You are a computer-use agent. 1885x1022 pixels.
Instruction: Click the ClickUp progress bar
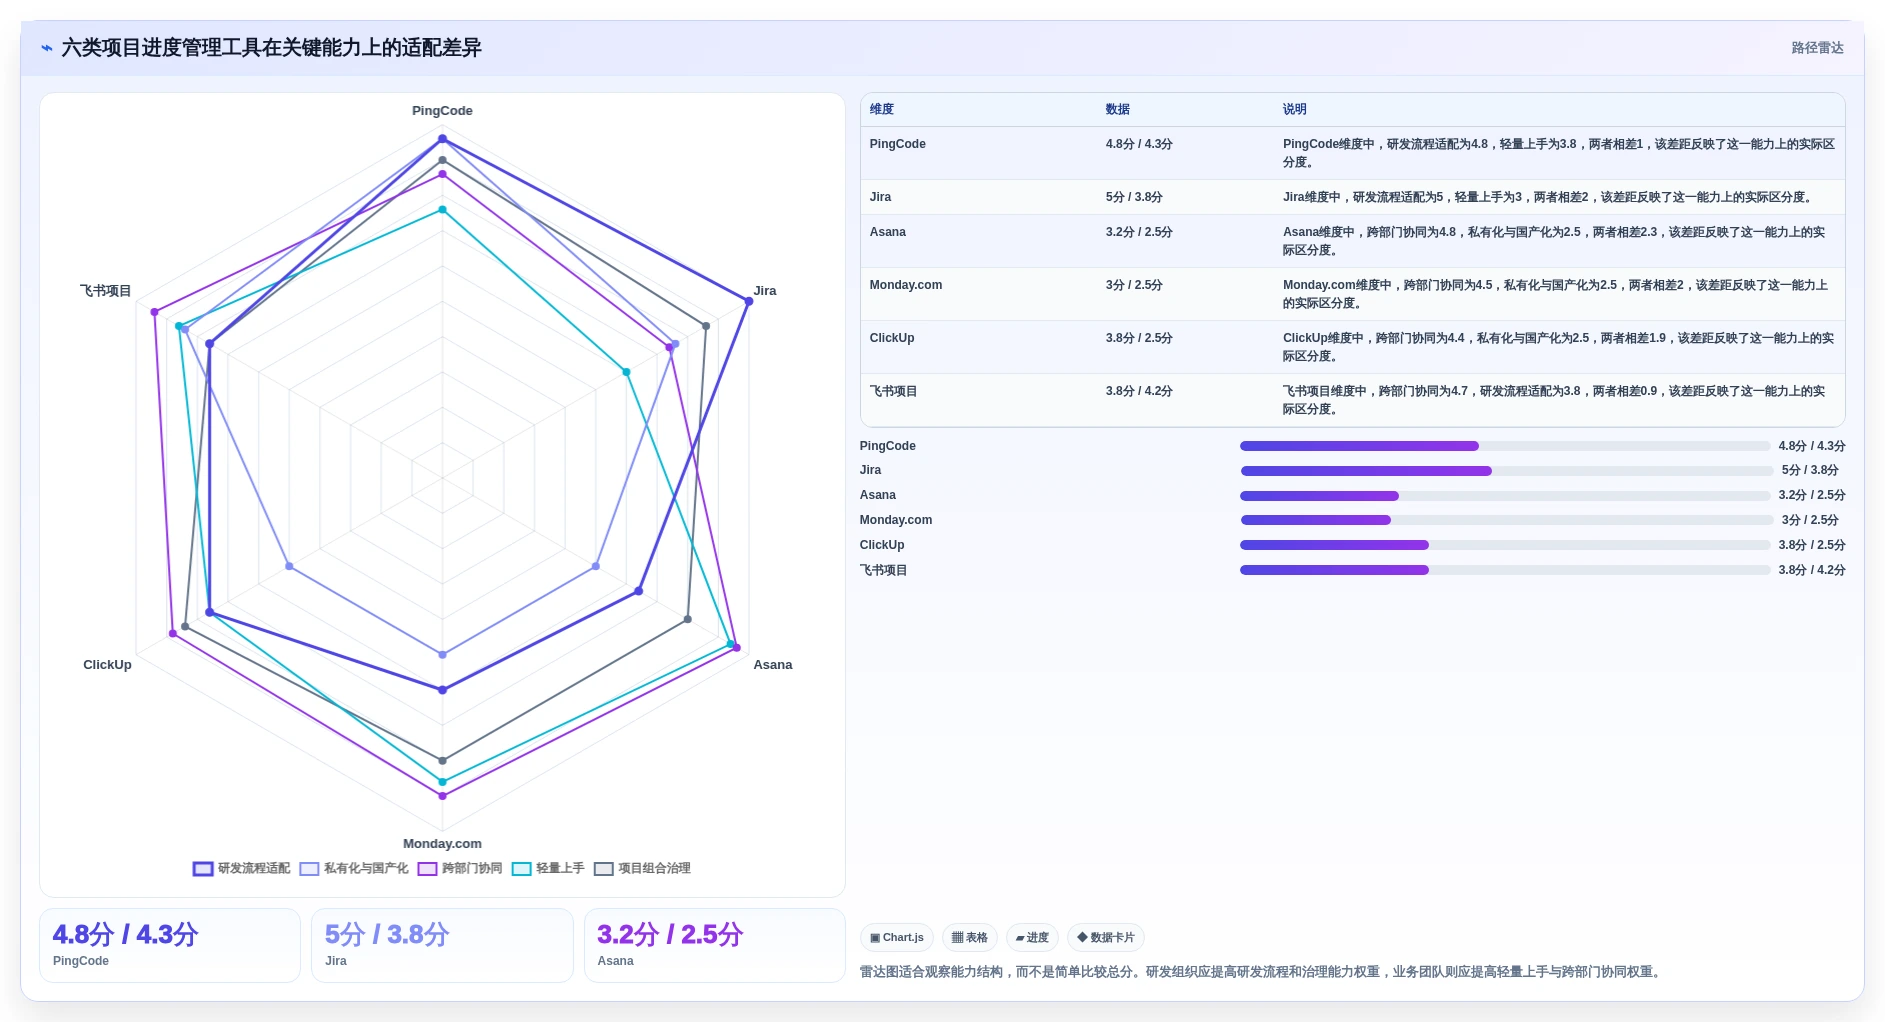click(x=1505, y=545)
